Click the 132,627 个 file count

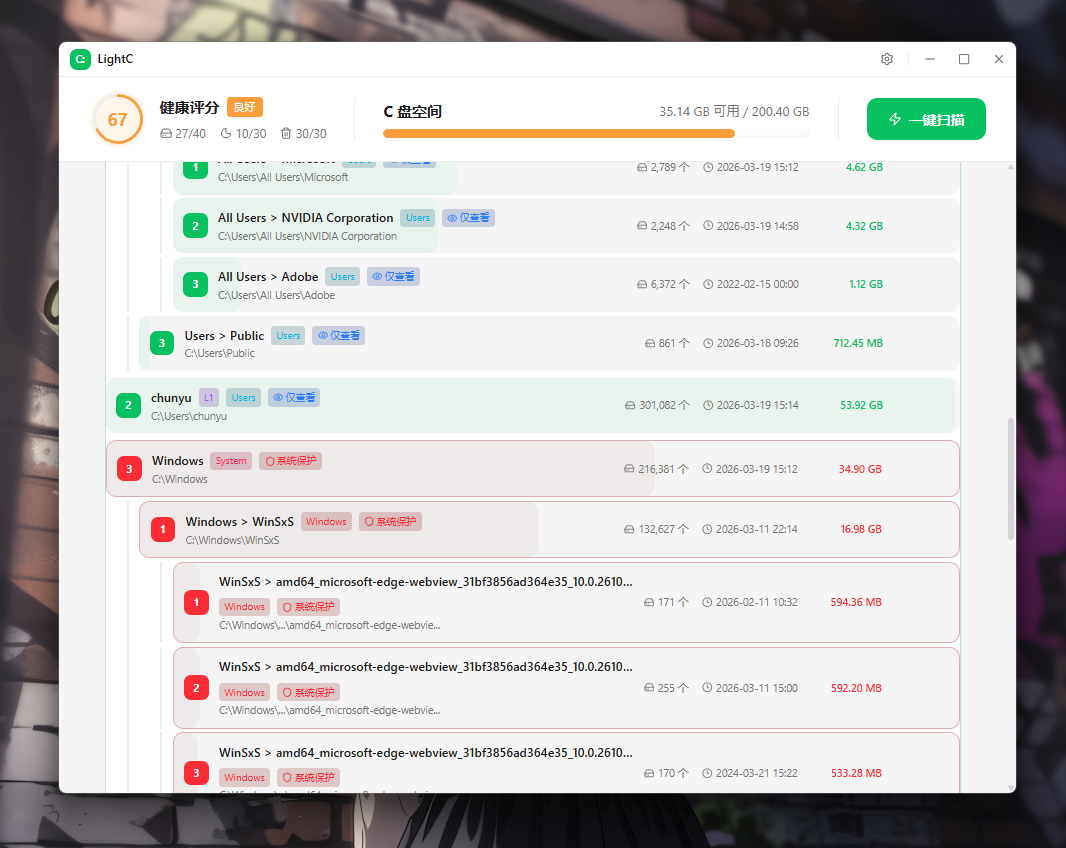coord(664,529)
